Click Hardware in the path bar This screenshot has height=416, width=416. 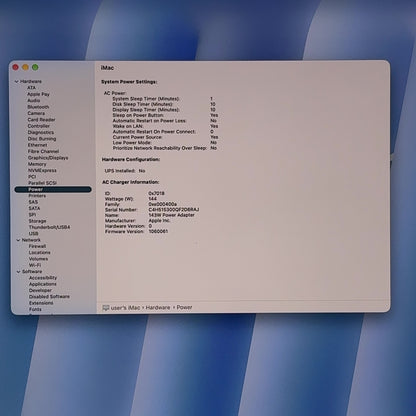[158, 308]
